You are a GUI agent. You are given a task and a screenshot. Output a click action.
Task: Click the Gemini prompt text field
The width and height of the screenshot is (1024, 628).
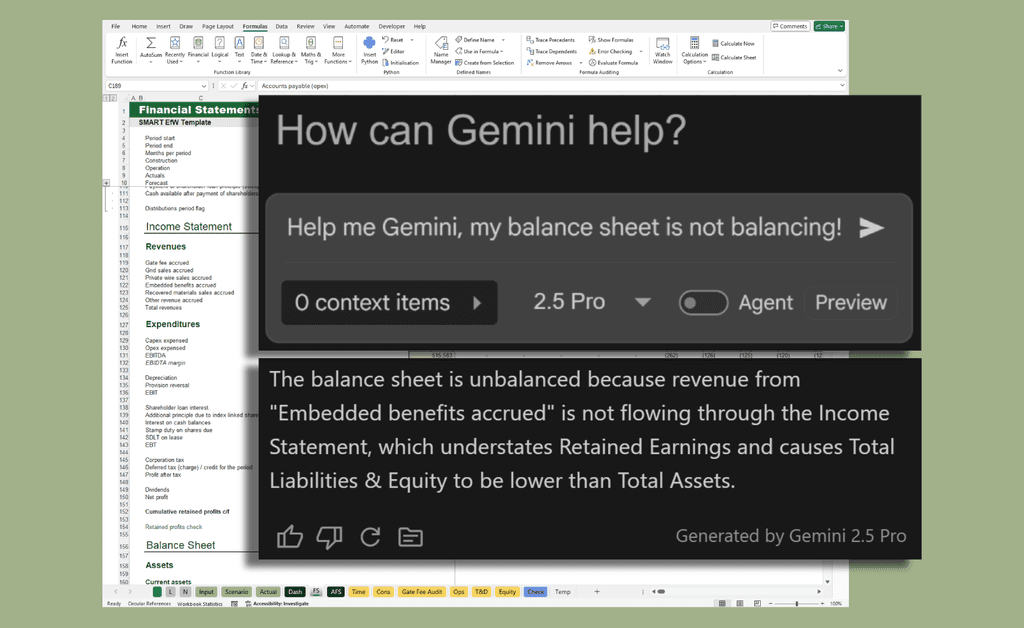tap(564, 228)
